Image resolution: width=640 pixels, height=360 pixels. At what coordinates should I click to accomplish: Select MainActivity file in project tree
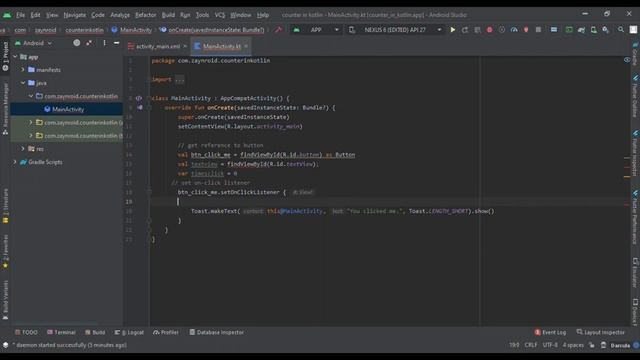(x=68, y=109)
